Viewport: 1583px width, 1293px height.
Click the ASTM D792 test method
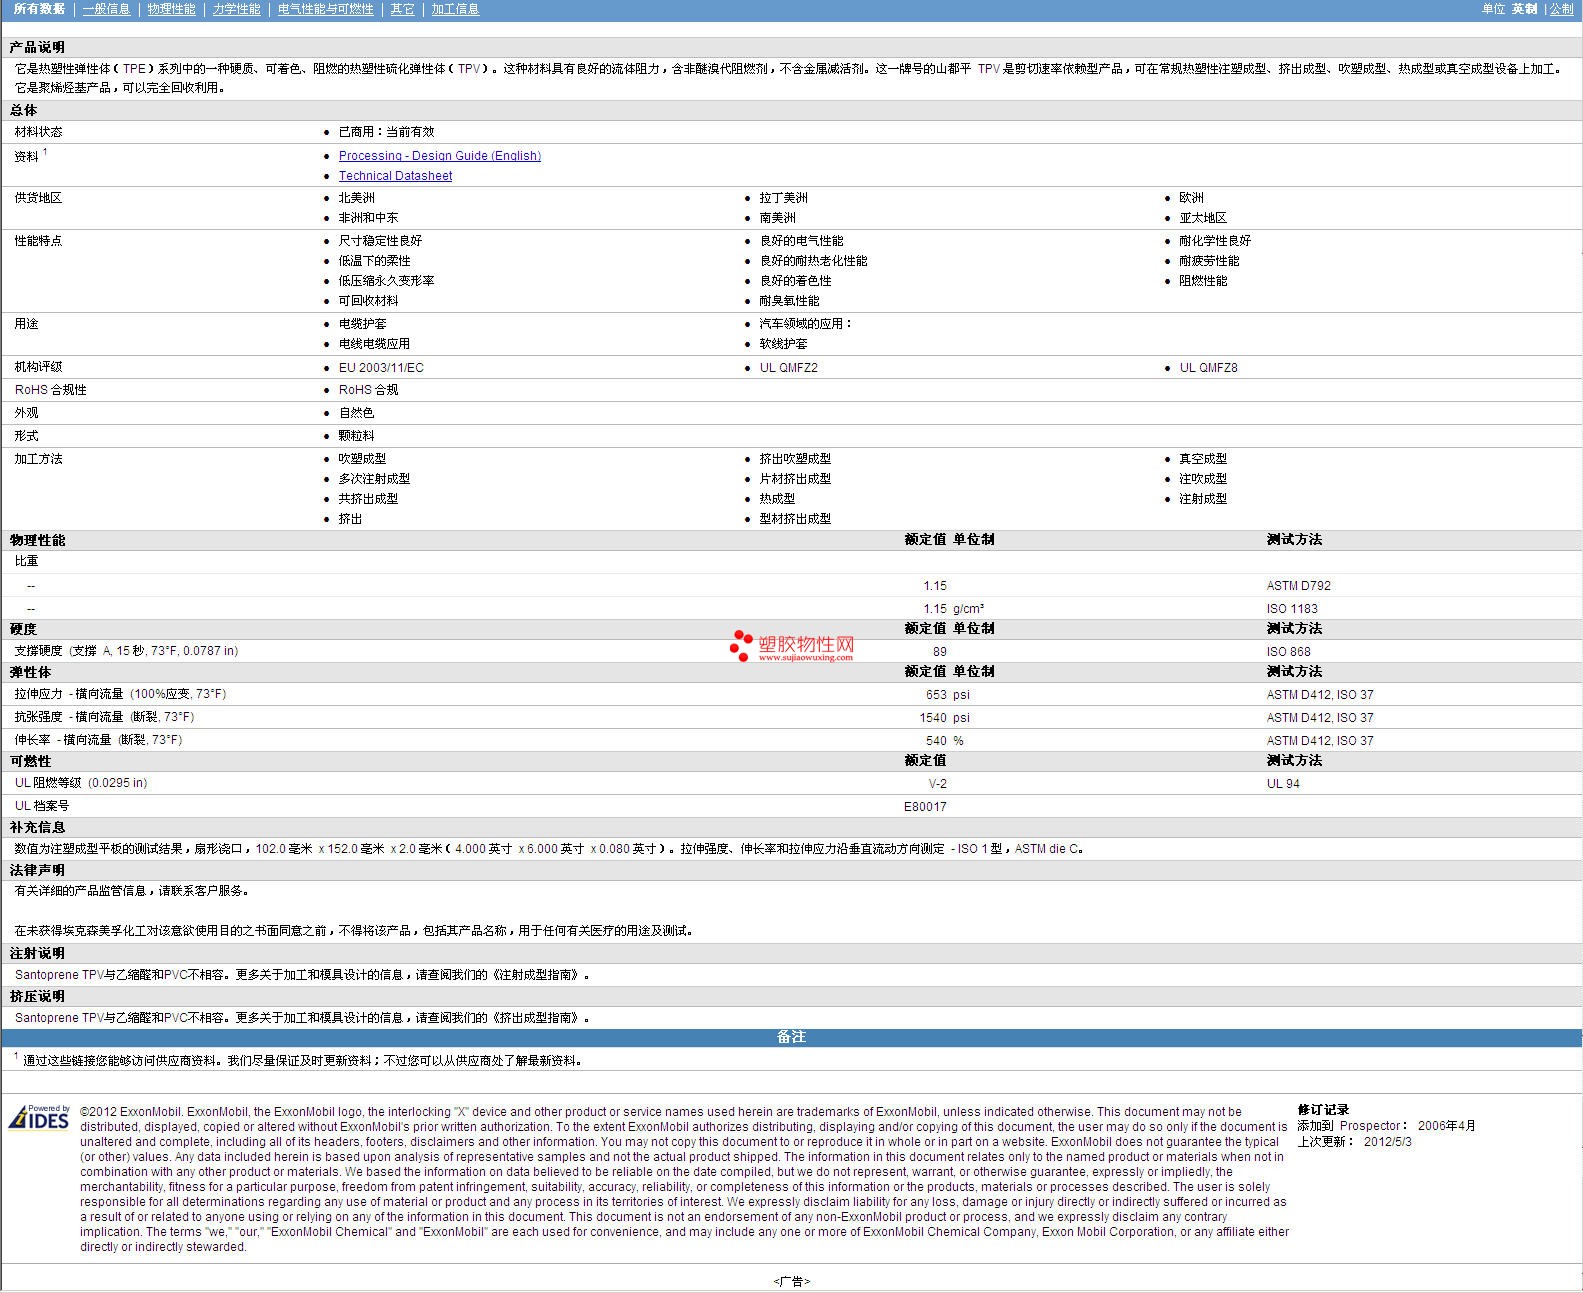[1298, 586]
